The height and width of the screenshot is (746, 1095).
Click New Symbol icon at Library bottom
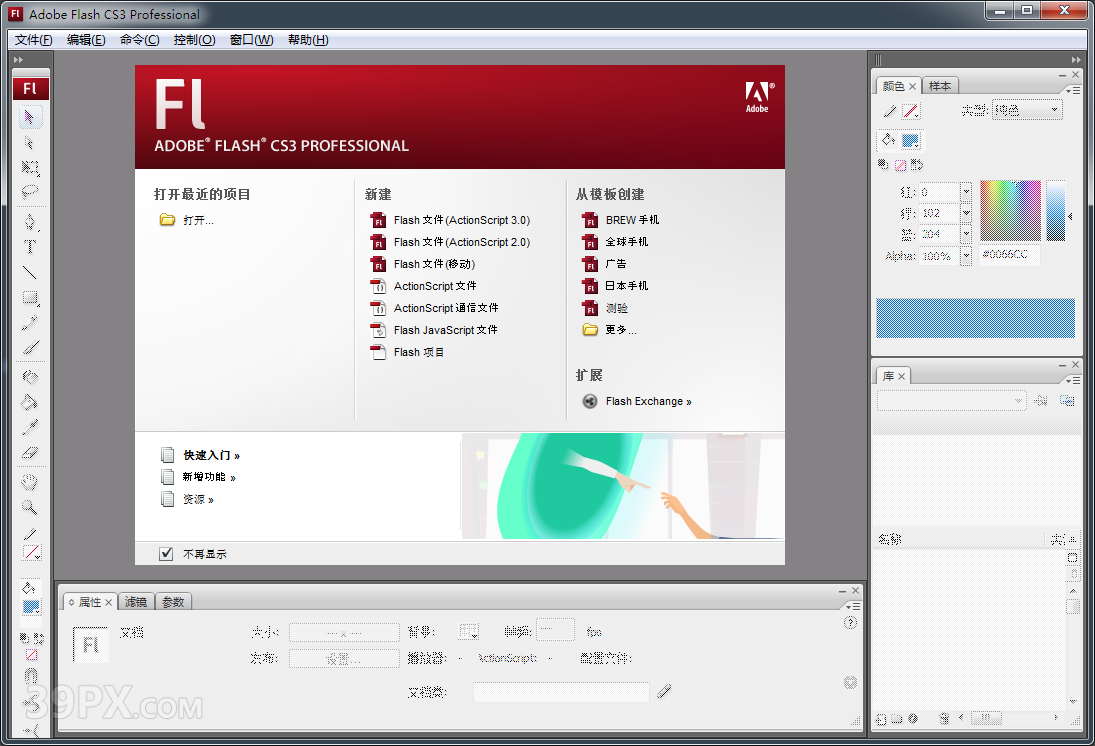[882, 719]
